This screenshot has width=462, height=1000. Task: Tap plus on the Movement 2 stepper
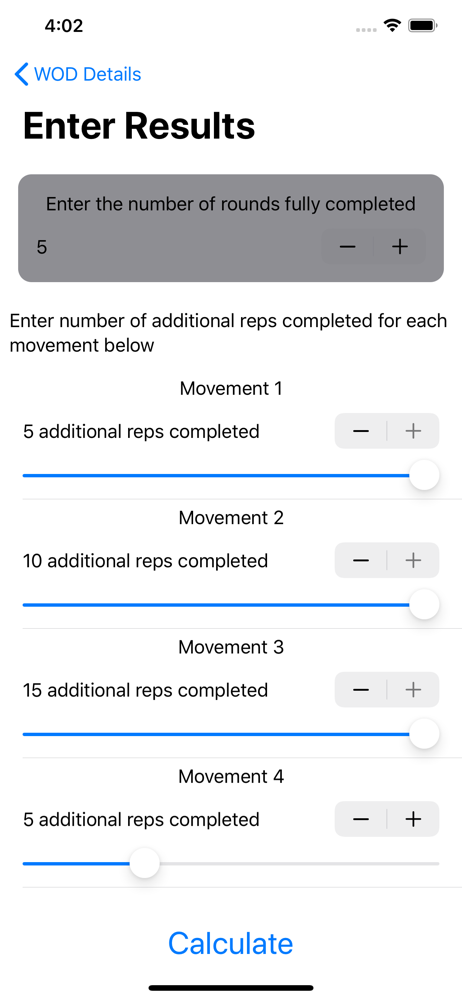414,561
